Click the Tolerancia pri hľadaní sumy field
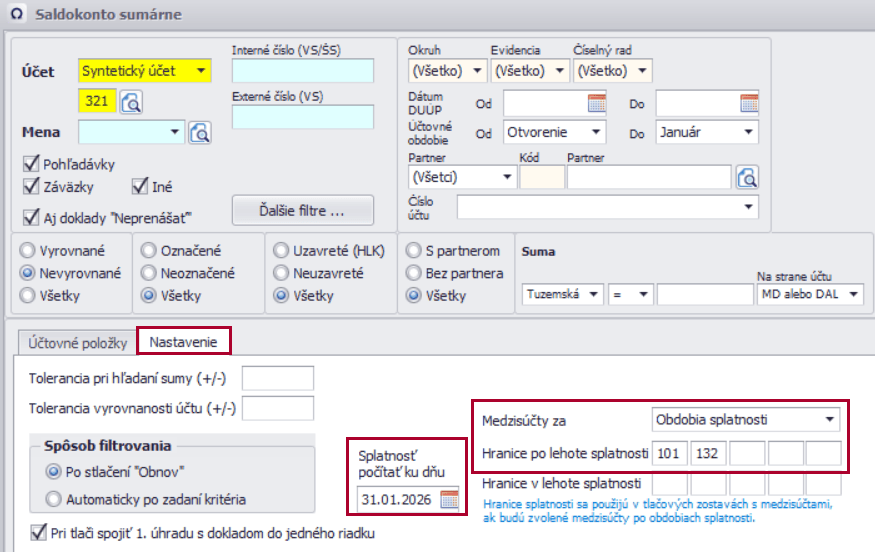Screen dimensions: 875x552 pyautogui.click(x=277, y=378)
